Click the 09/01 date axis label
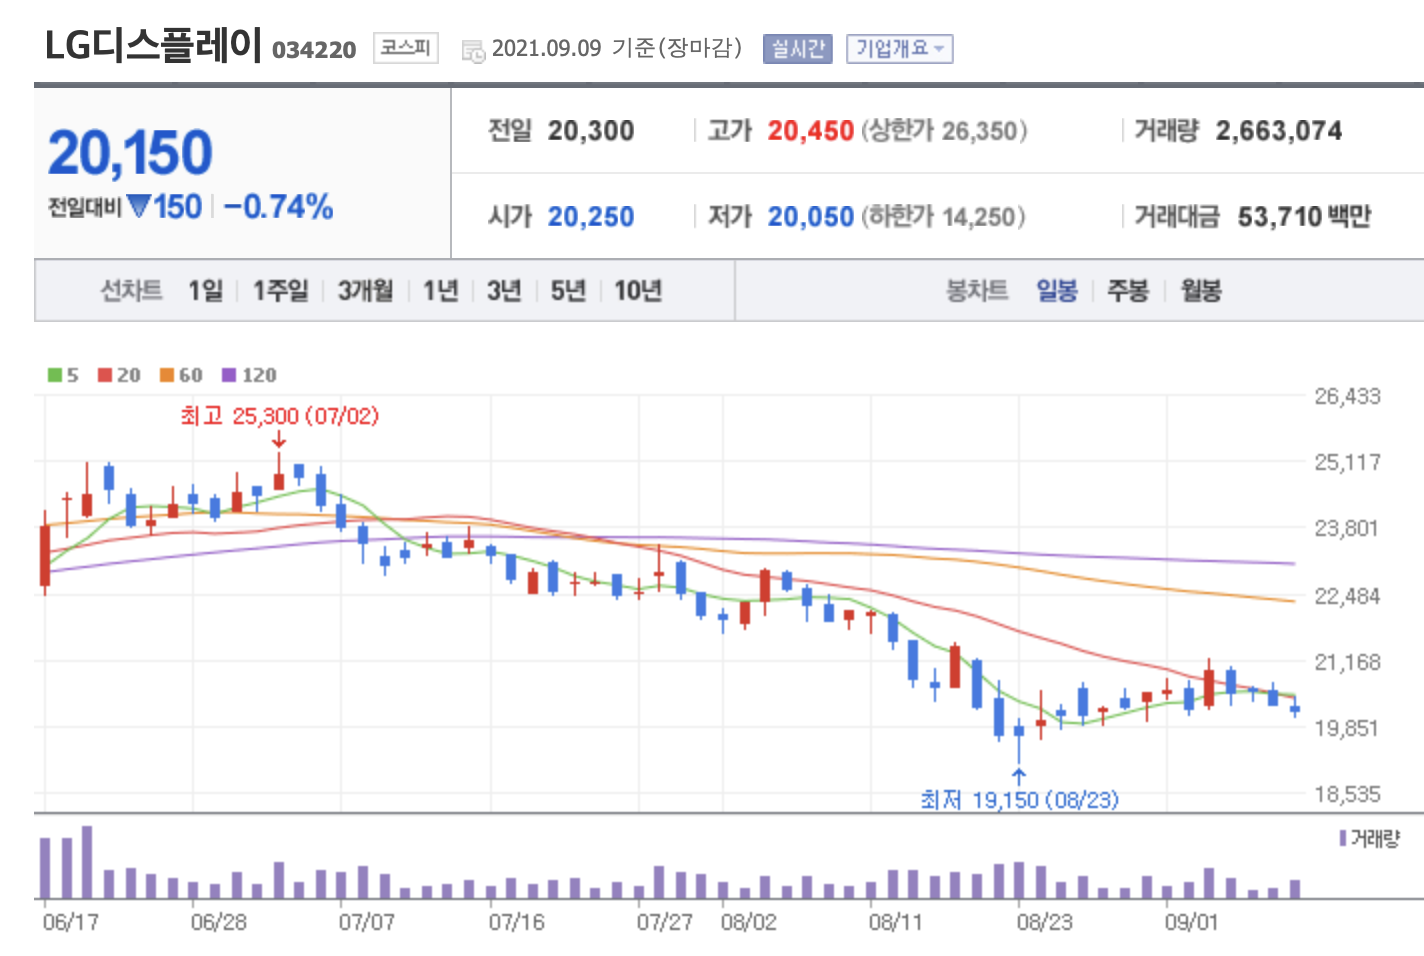The image size is (1424, 956). pyautogui.click(x=1192, y=922)
